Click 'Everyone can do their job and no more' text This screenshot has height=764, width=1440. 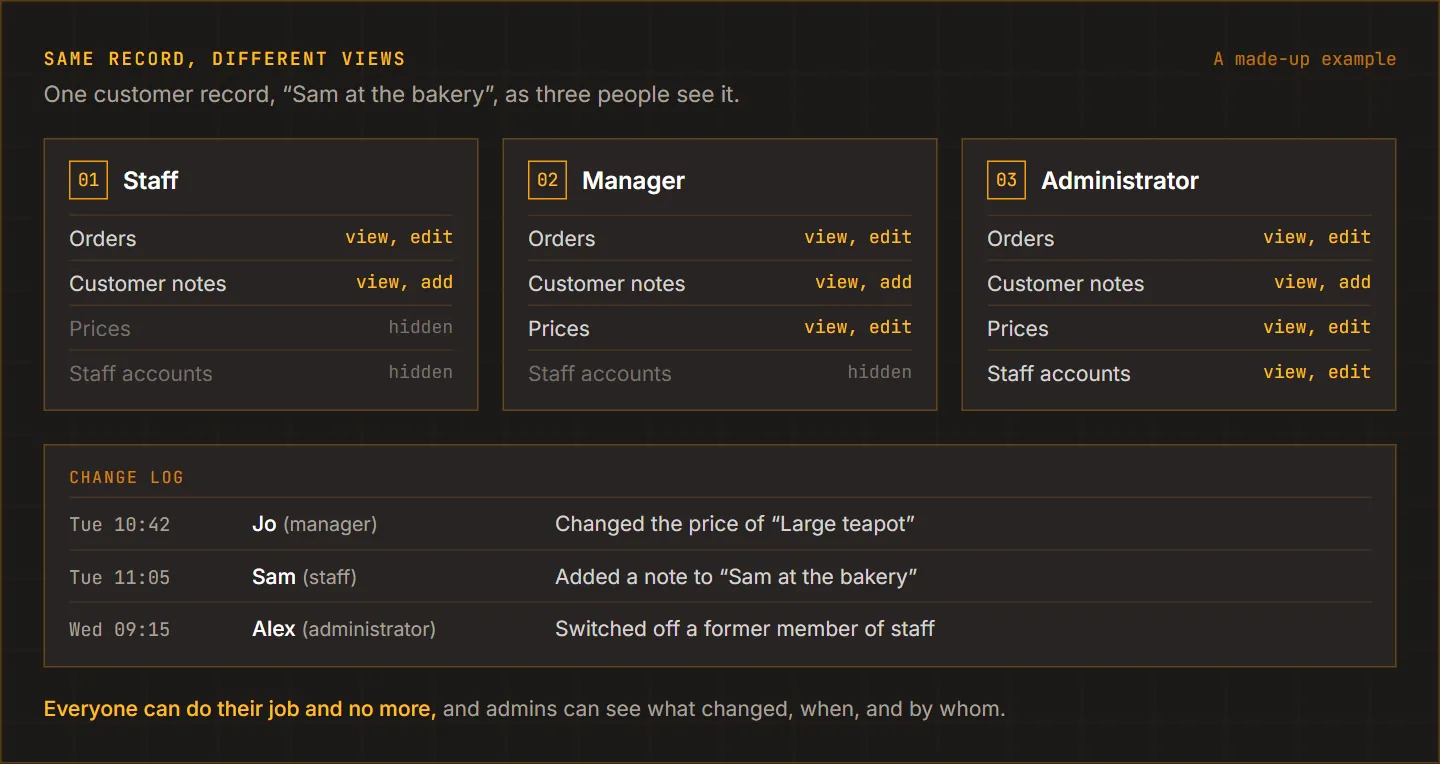[240, 709]
